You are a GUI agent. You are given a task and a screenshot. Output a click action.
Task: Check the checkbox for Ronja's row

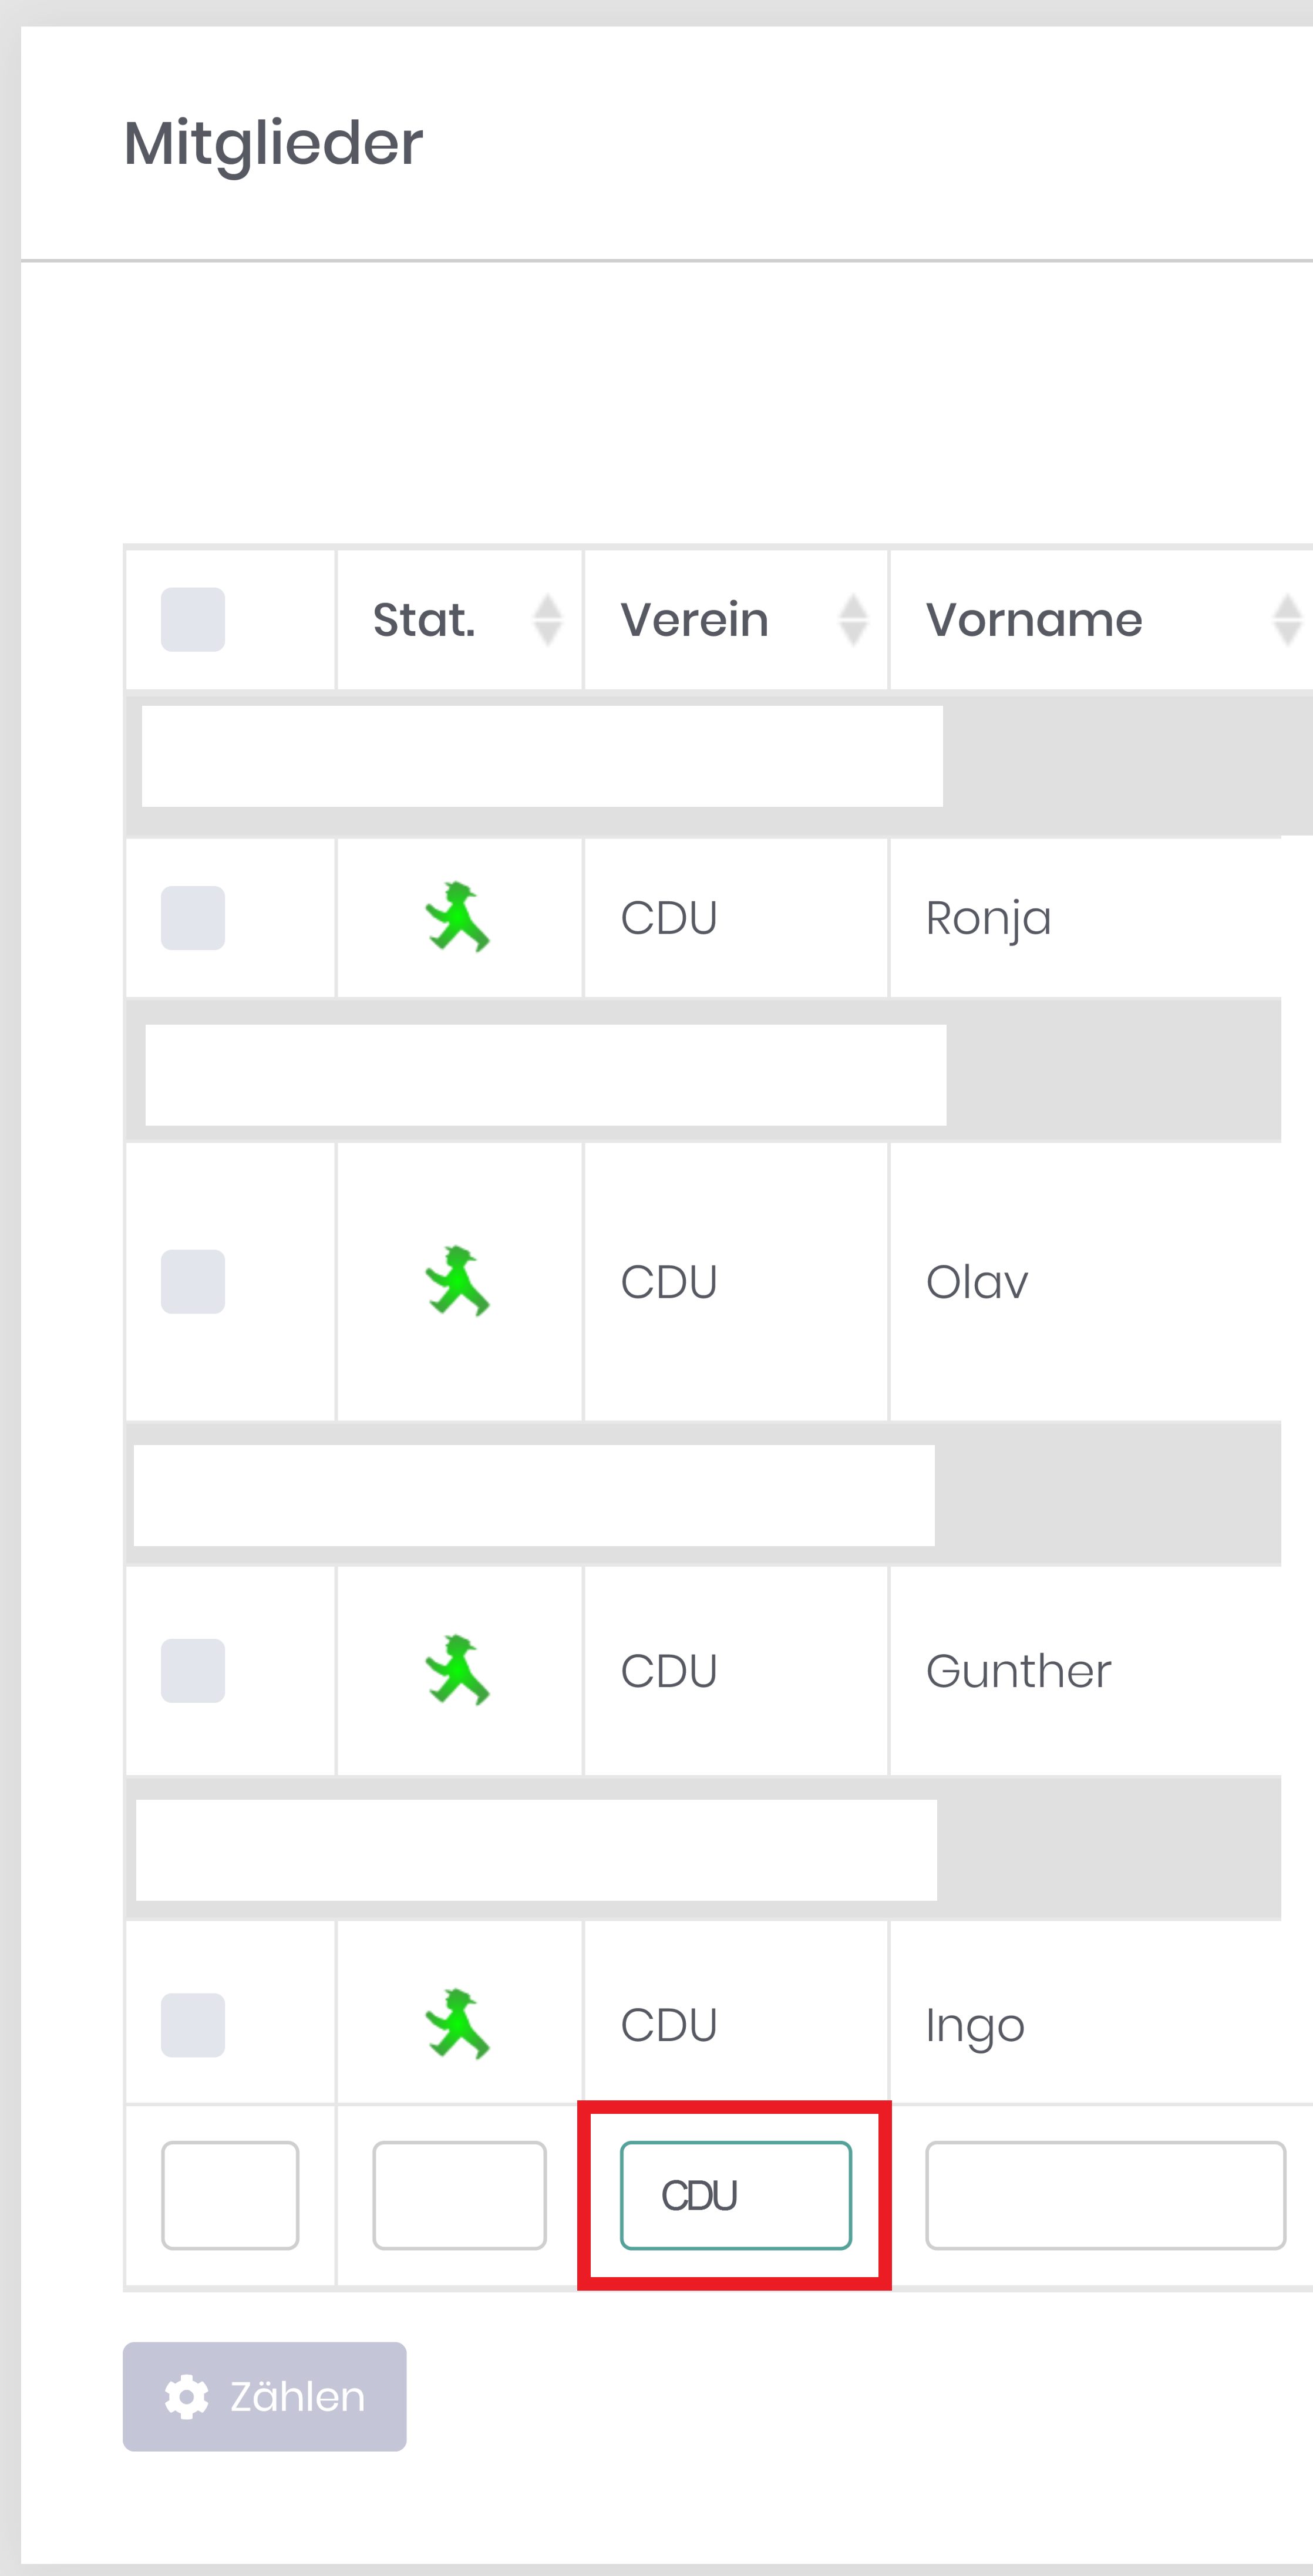193,918
